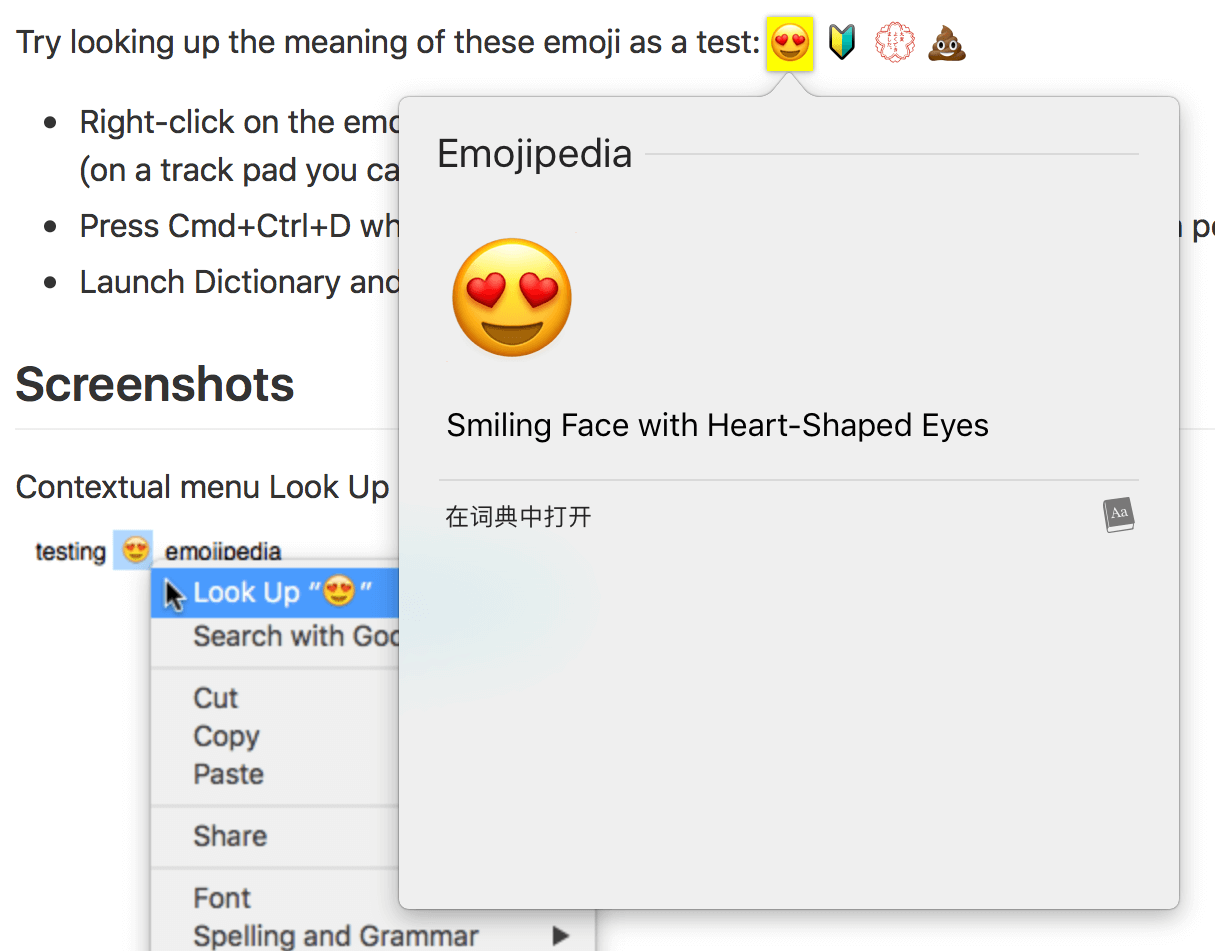The width and height of the screenshot is (1215, 951).
Task: Open the Font context menu item
Action: tap(222, 898)
